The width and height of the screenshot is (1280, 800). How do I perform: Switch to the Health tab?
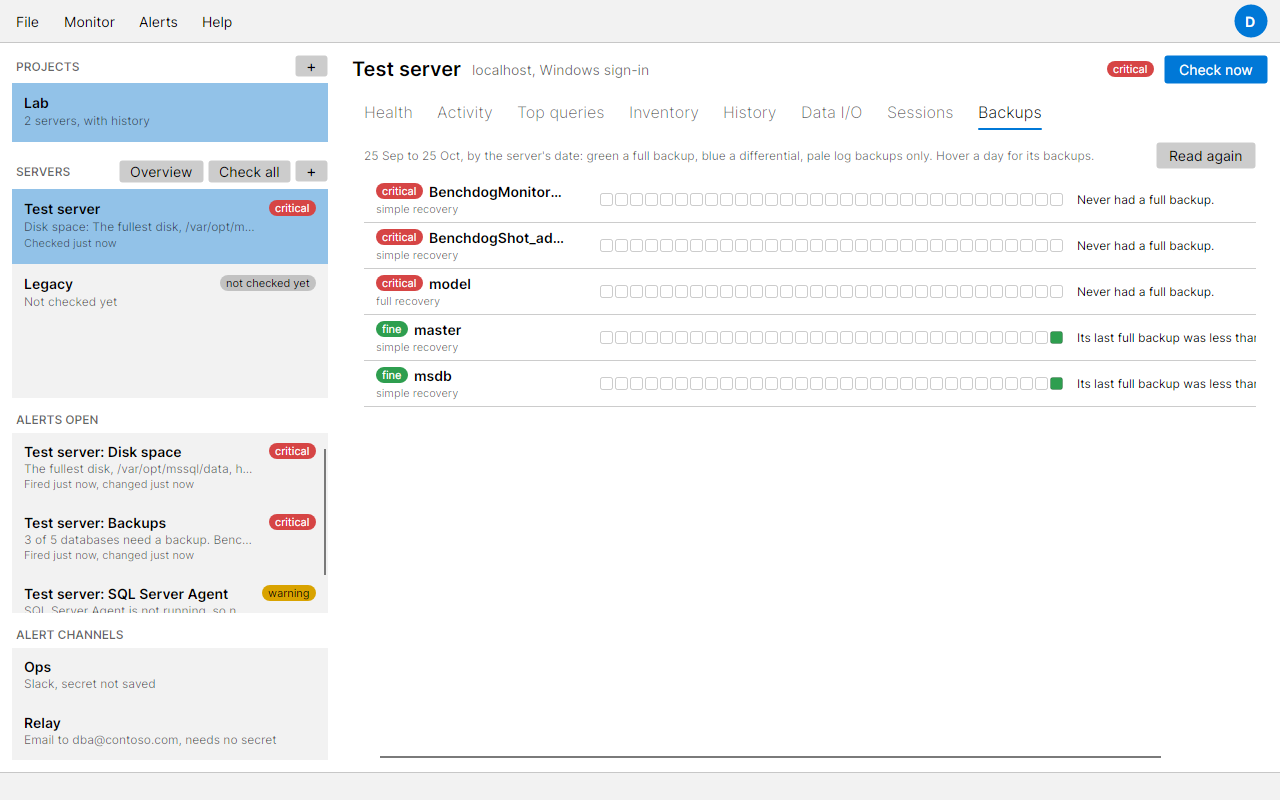pos(388,113)
